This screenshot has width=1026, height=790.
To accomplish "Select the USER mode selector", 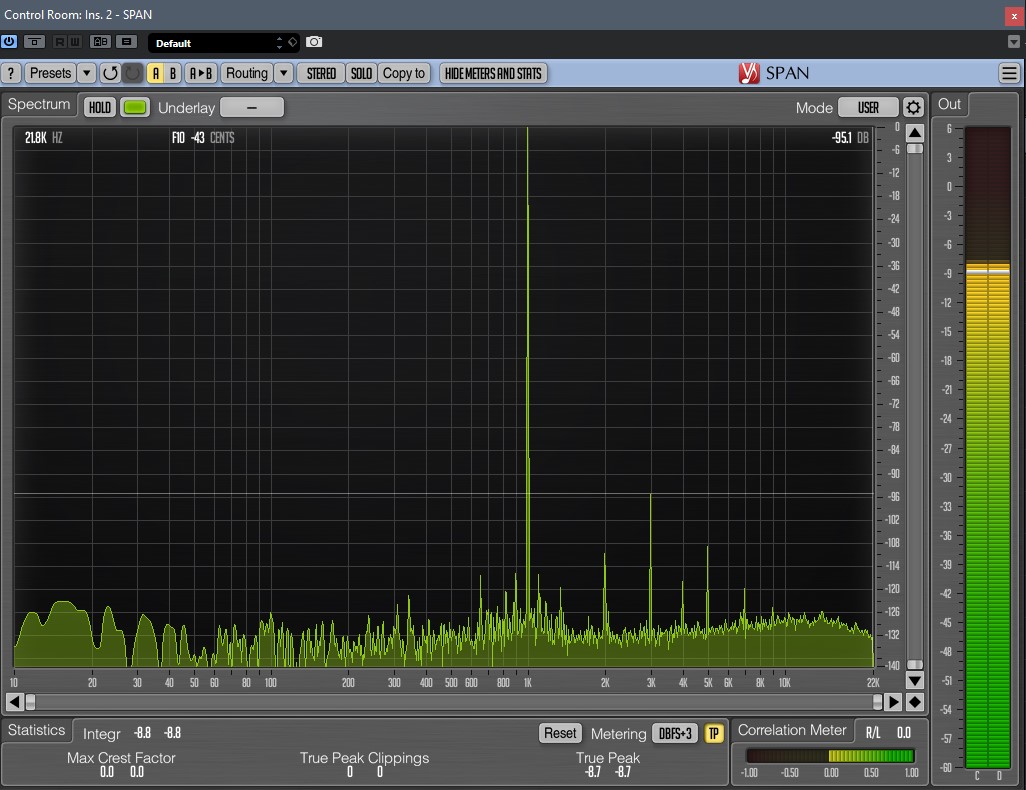I will [868, 107].
